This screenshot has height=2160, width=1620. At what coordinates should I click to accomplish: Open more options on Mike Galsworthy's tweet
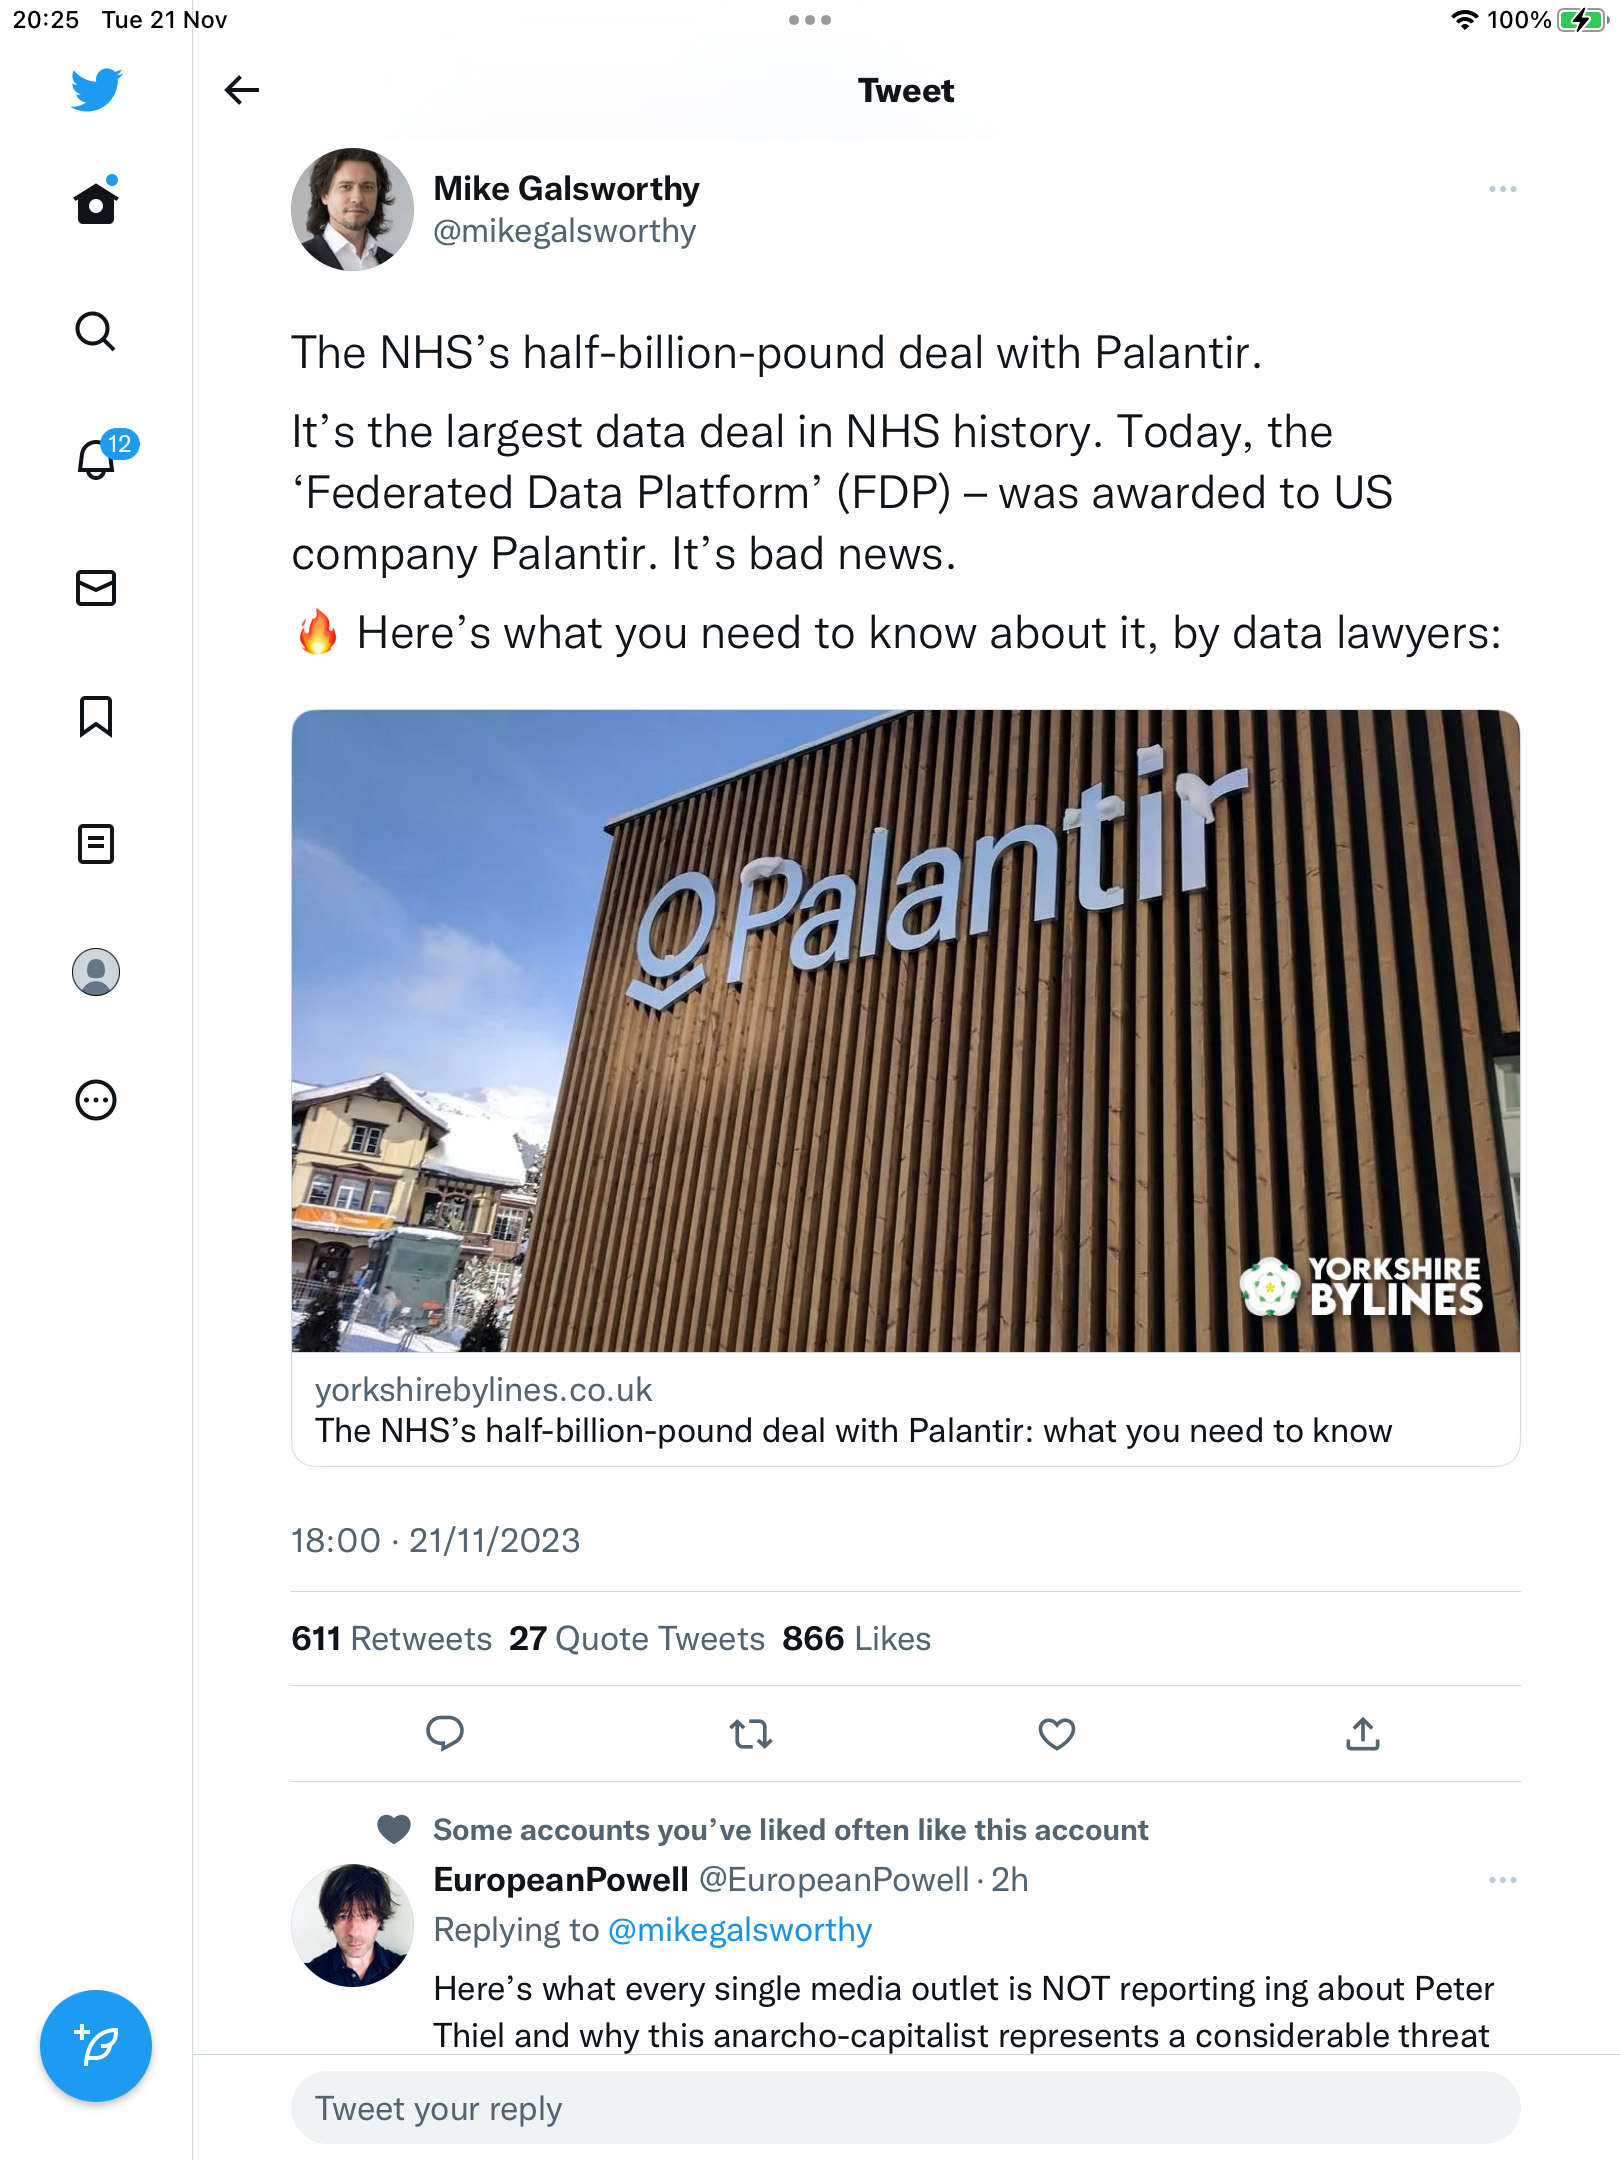tap(1502, 189)
